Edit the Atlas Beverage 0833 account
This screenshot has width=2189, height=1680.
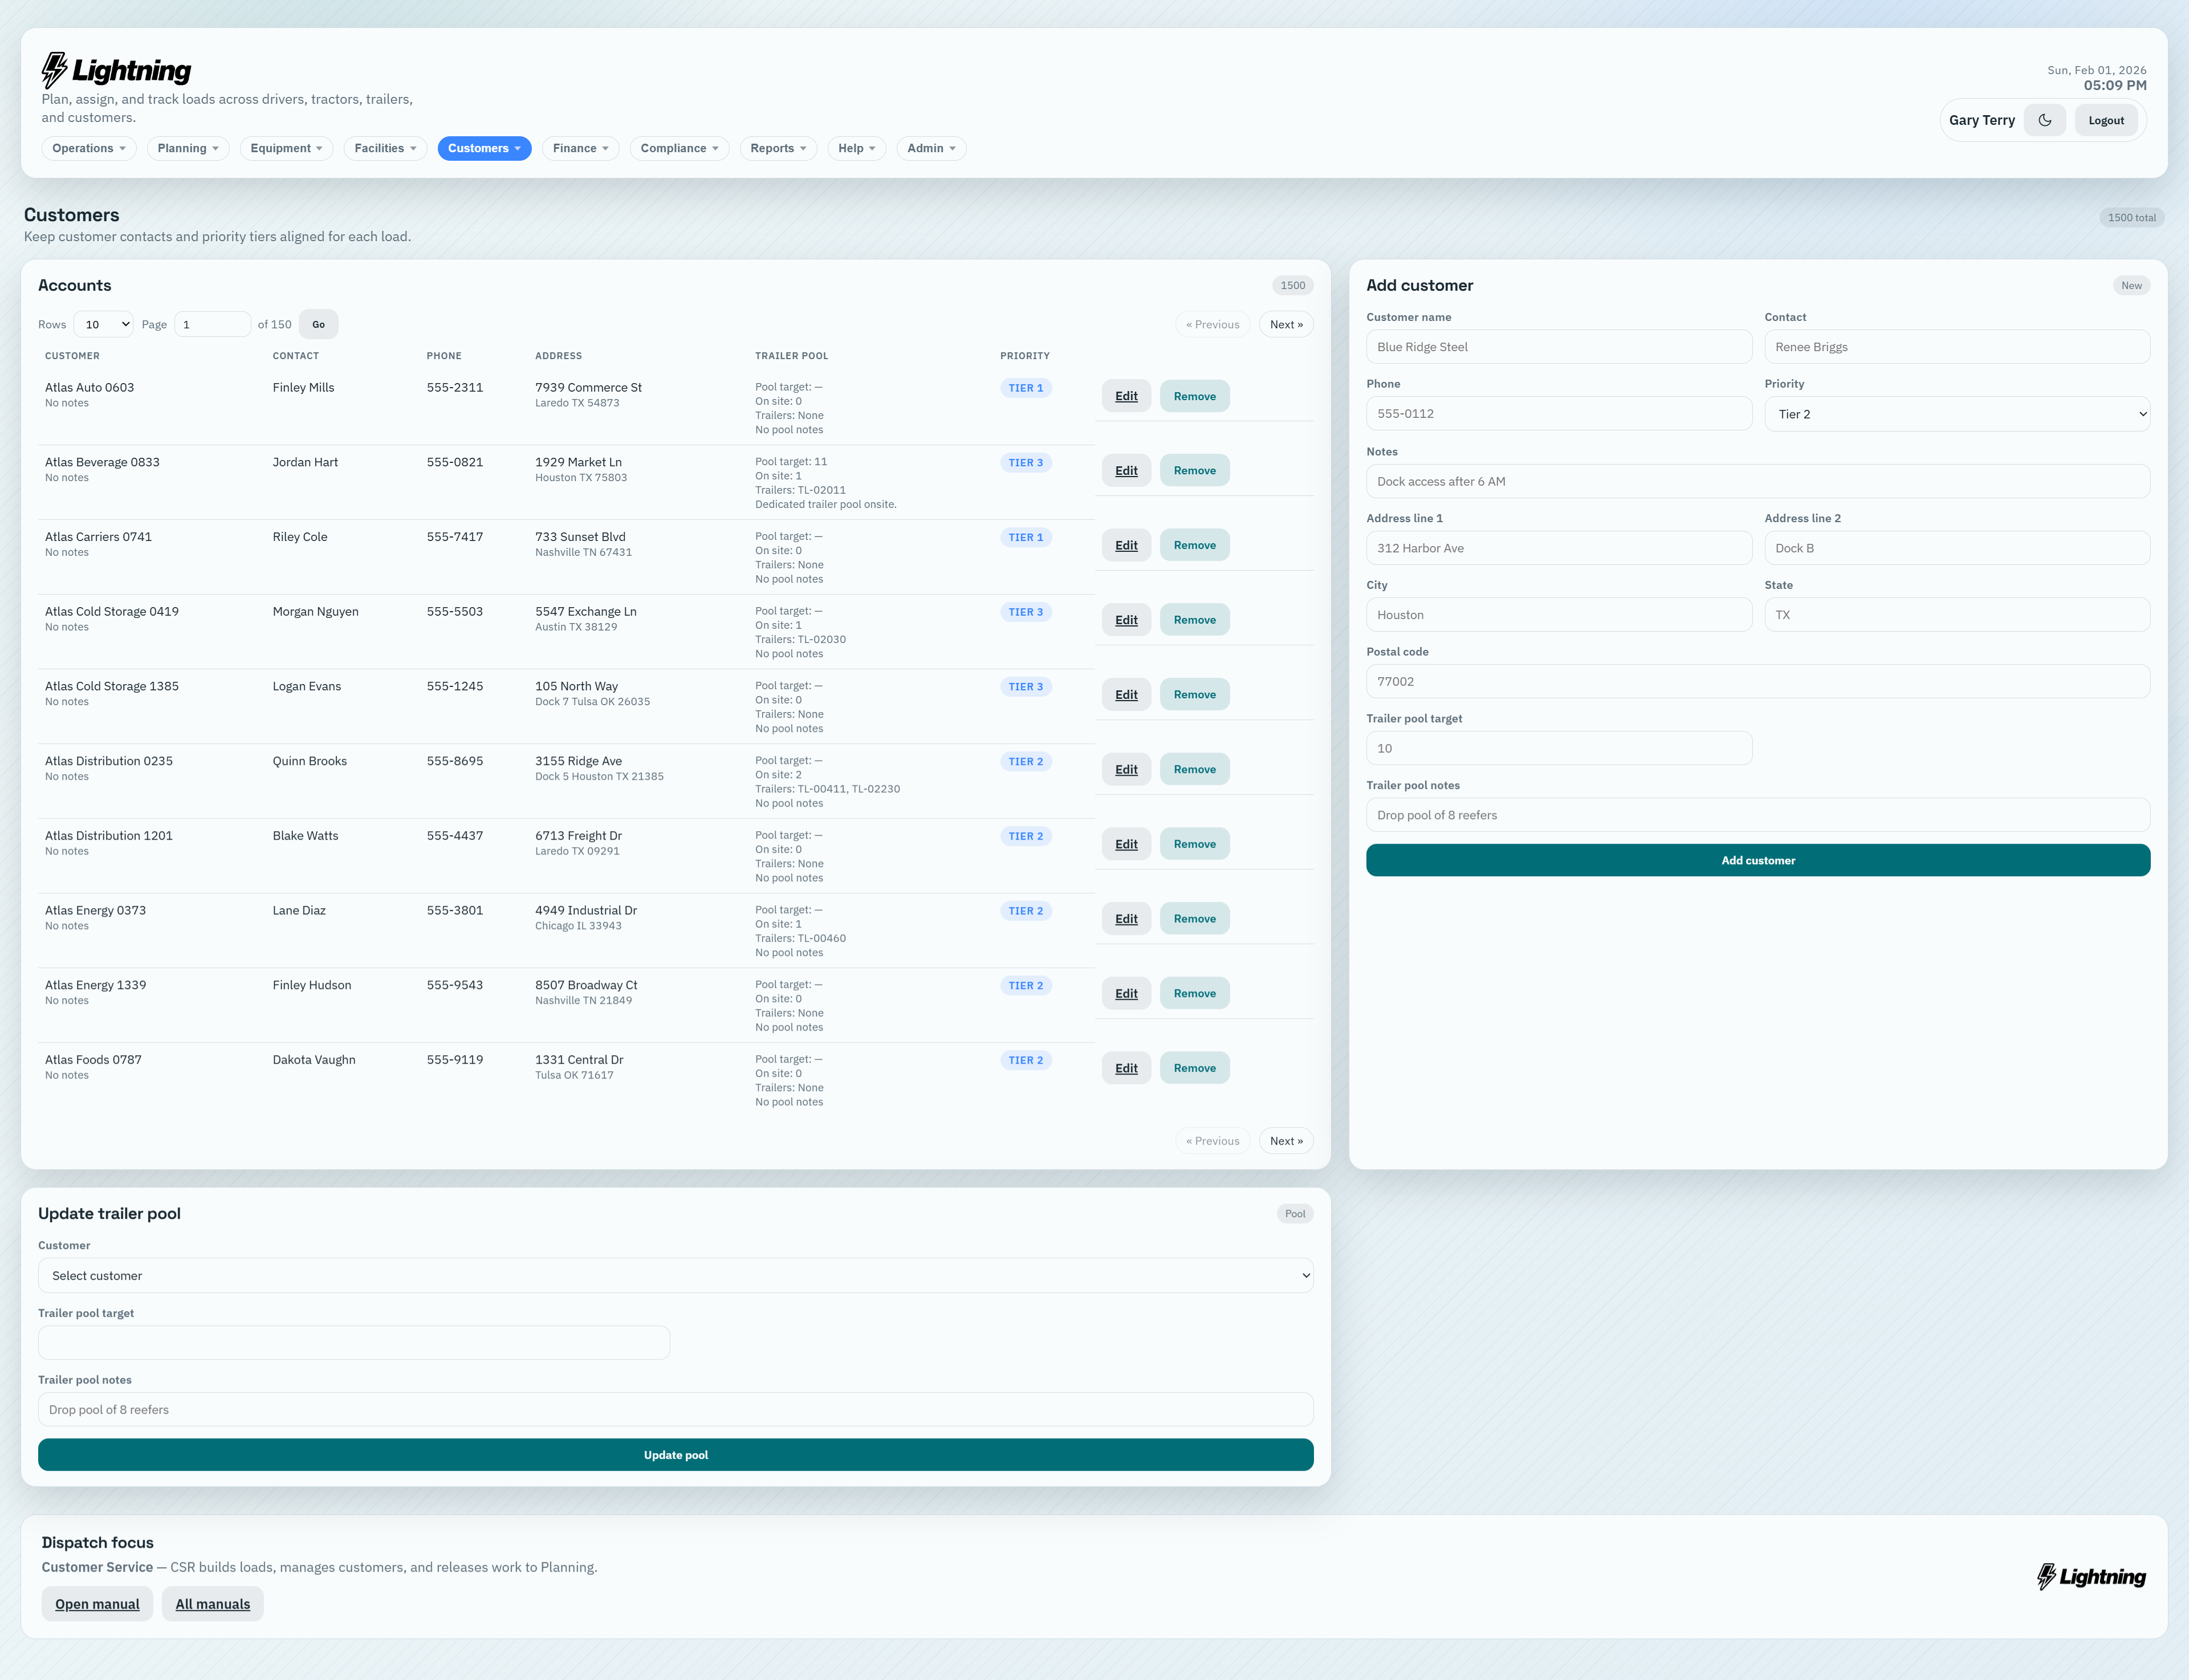click(1125, 470)
